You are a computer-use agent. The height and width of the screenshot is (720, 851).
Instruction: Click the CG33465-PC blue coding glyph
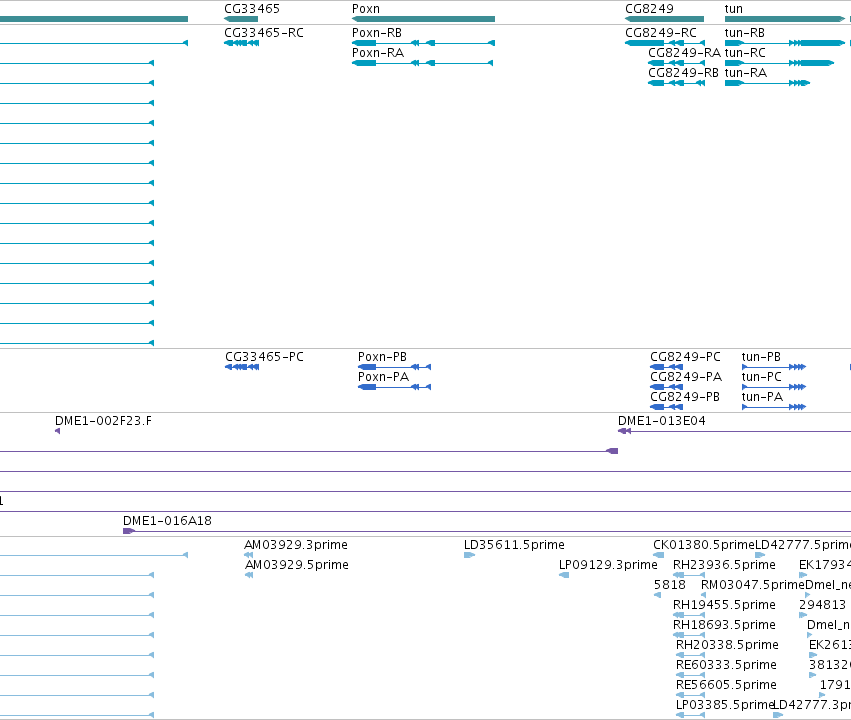[x=242, y=367]
